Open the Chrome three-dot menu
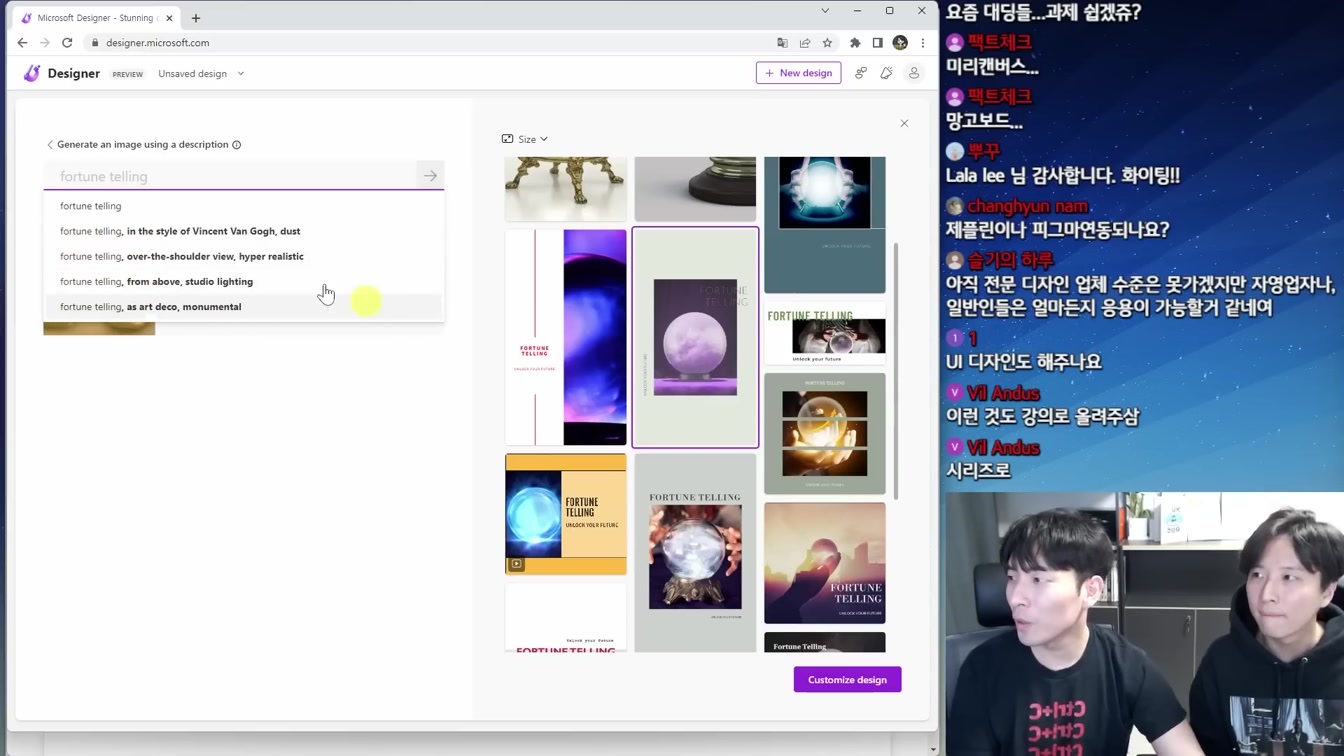1344x756 pixels. 923,43
